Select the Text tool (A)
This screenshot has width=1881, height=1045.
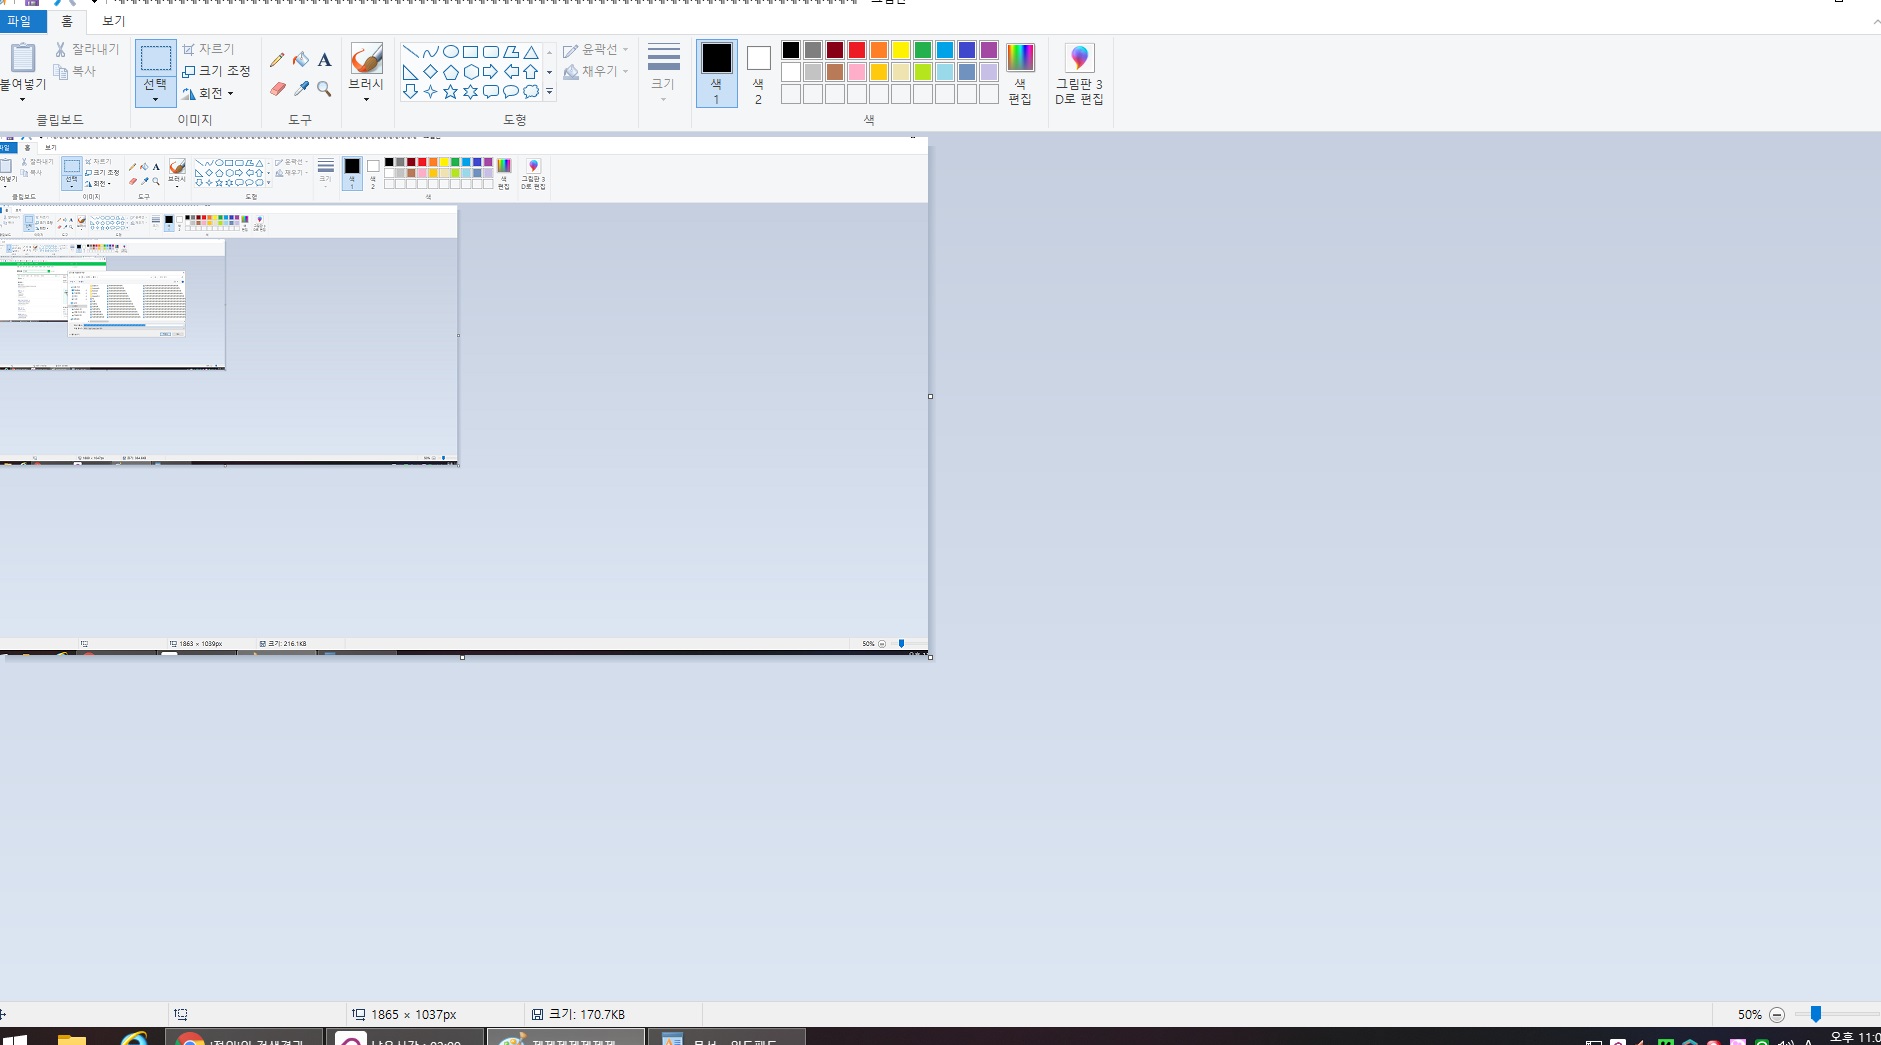coord(324,60)
